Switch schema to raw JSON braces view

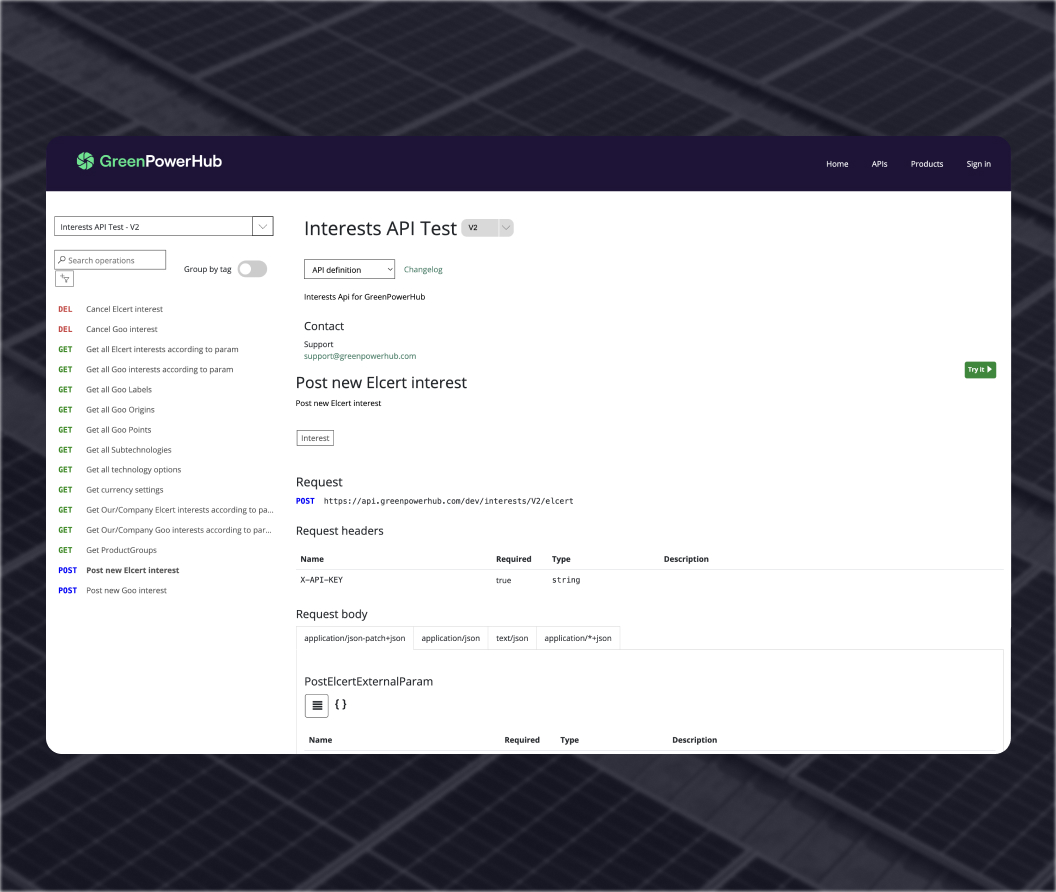click(341, 704)
